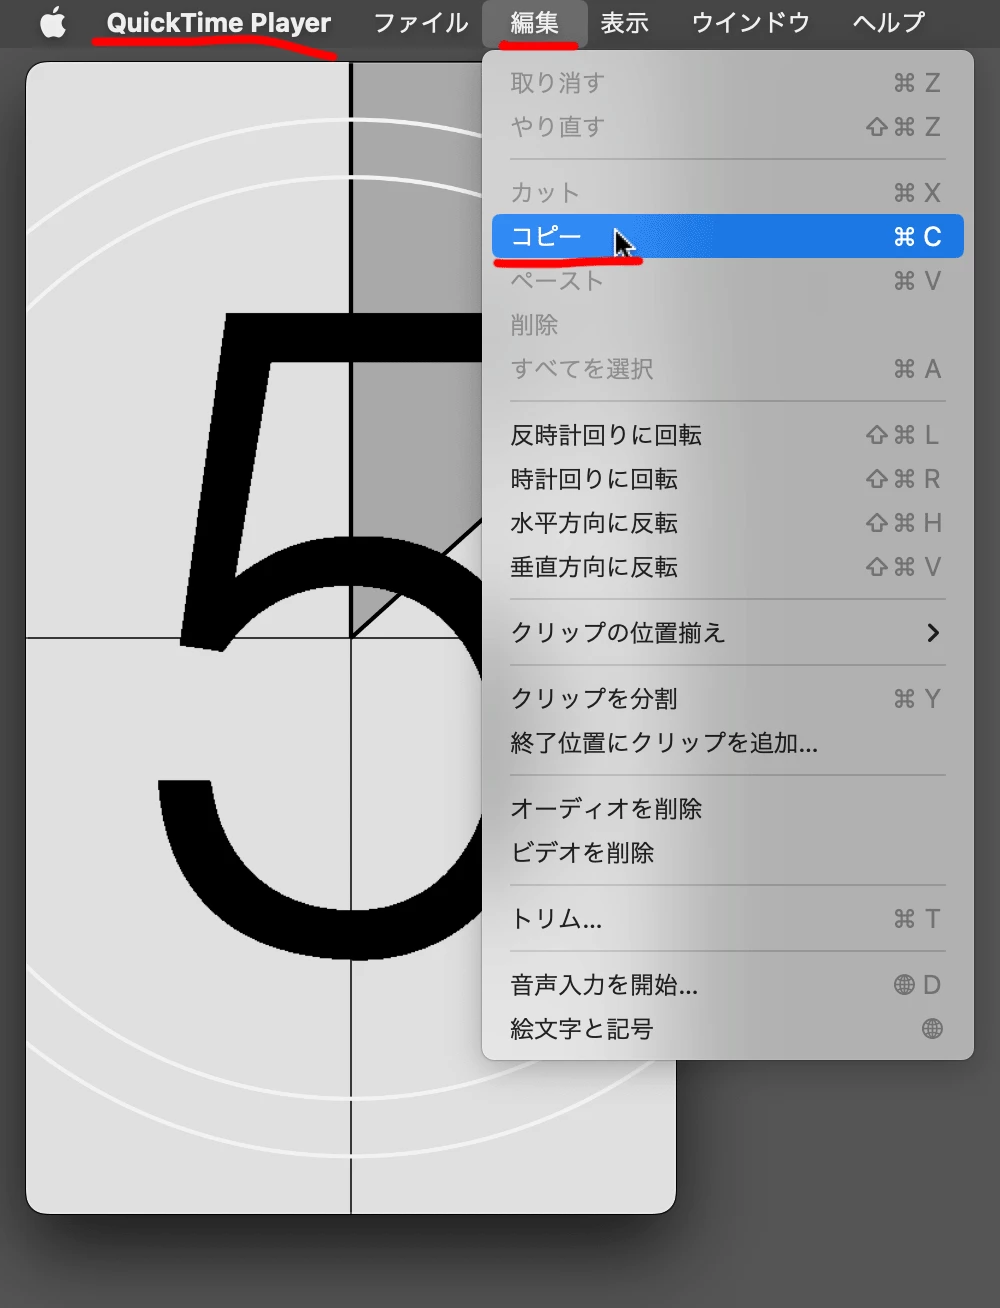Select オーディオを削除 menu item
Screen dimensions: 1000x1308
pos(728,809)
